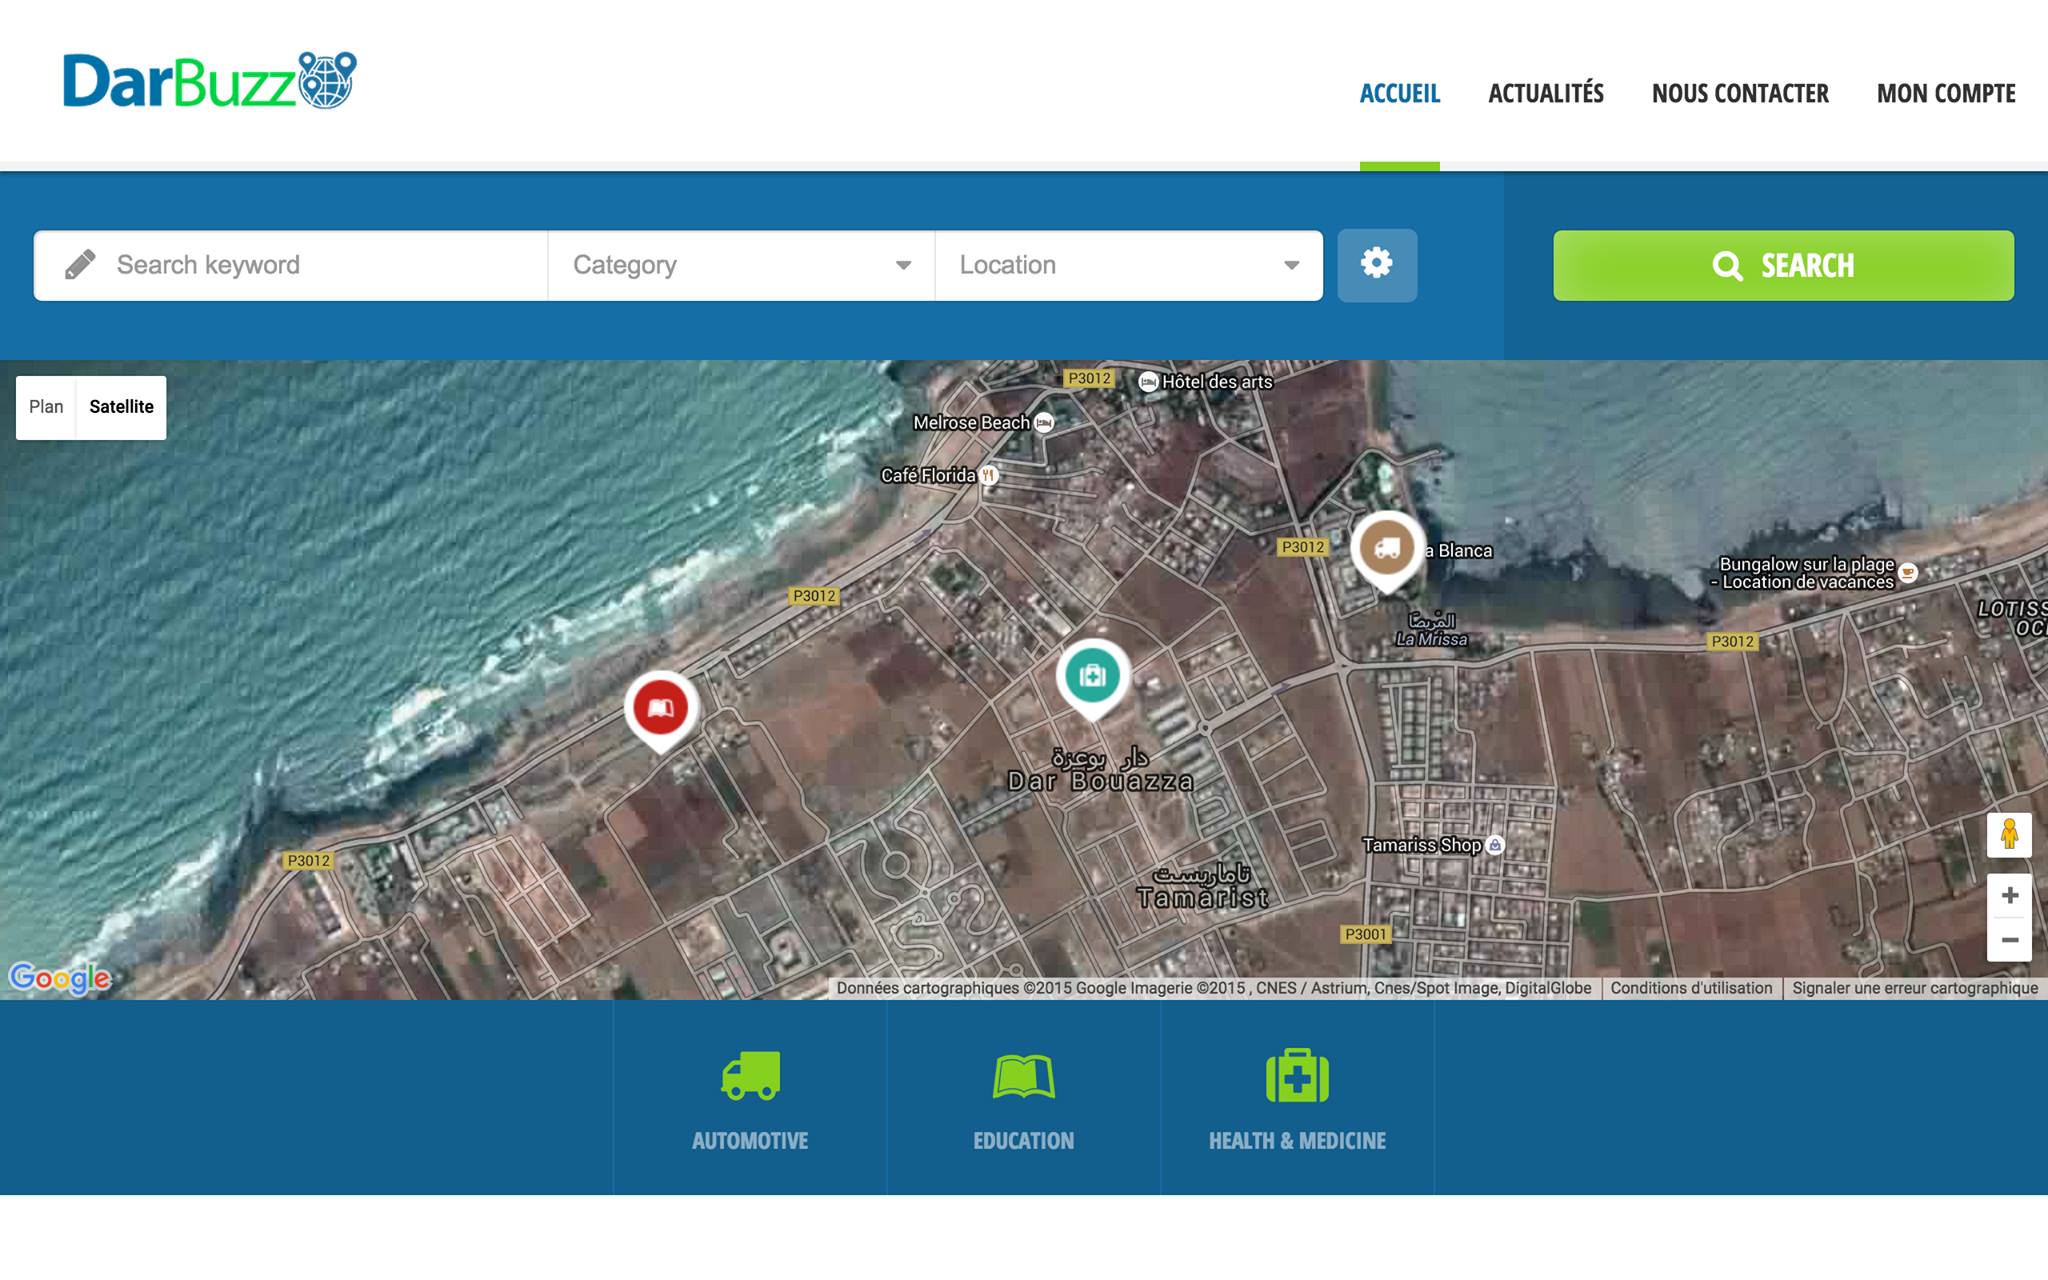
Task: Click Signaler une erreur cartographique link
Action: pyautogui.click(x=1915, y=988)
